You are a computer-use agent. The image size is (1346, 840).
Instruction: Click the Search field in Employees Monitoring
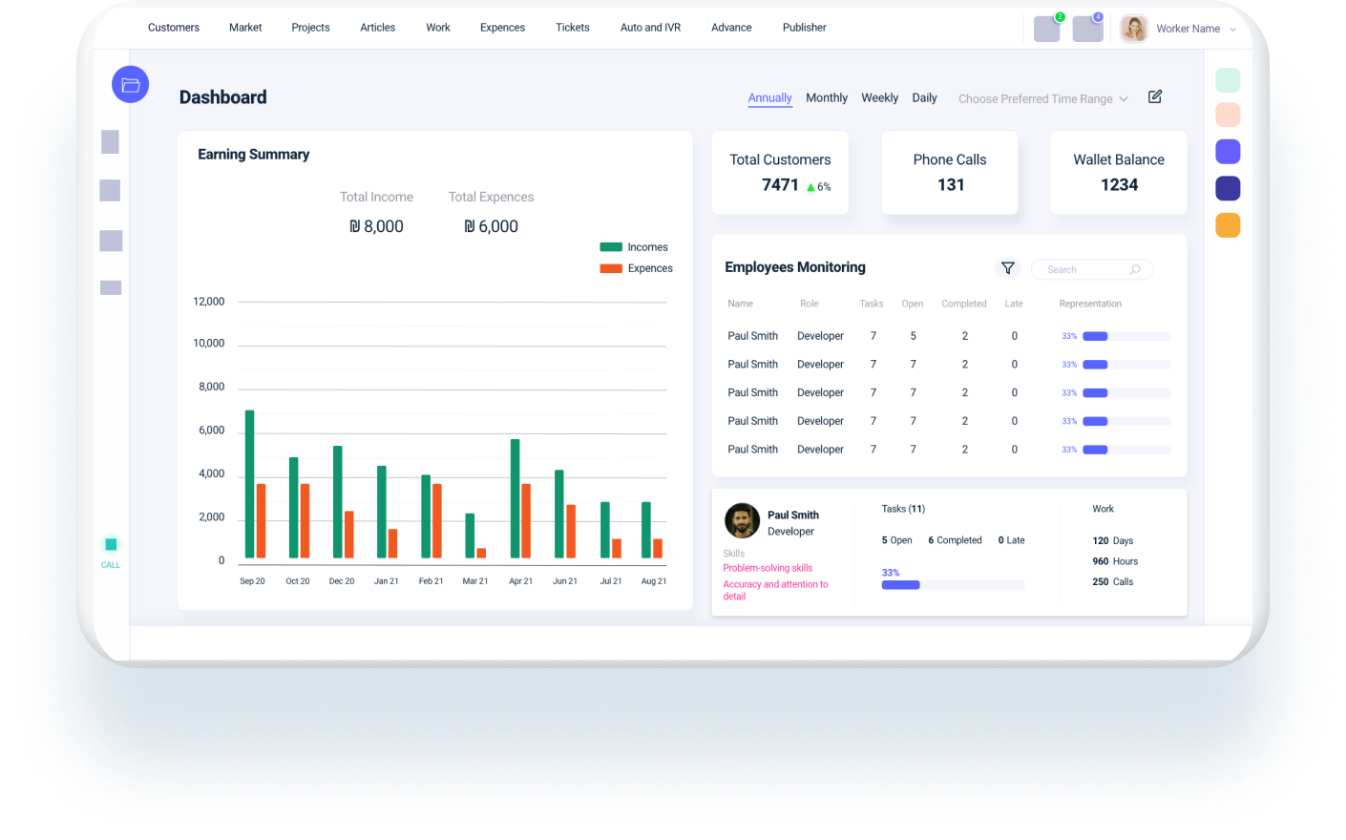[1080, 270]
